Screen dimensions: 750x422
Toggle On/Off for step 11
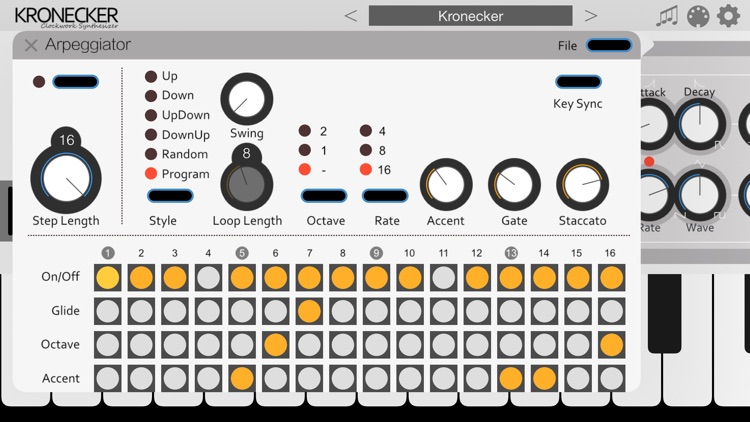(443, 278)
